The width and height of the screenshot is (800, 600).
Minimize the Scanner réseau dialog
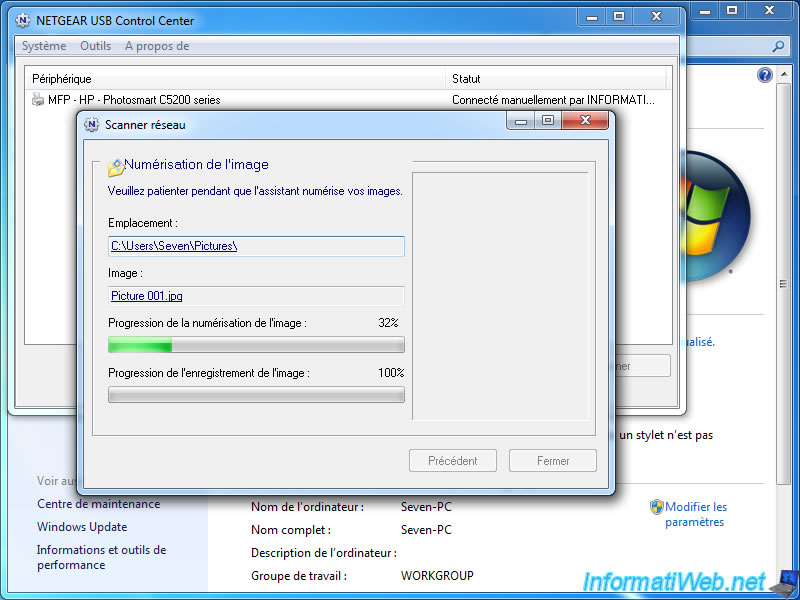(520, 120)
